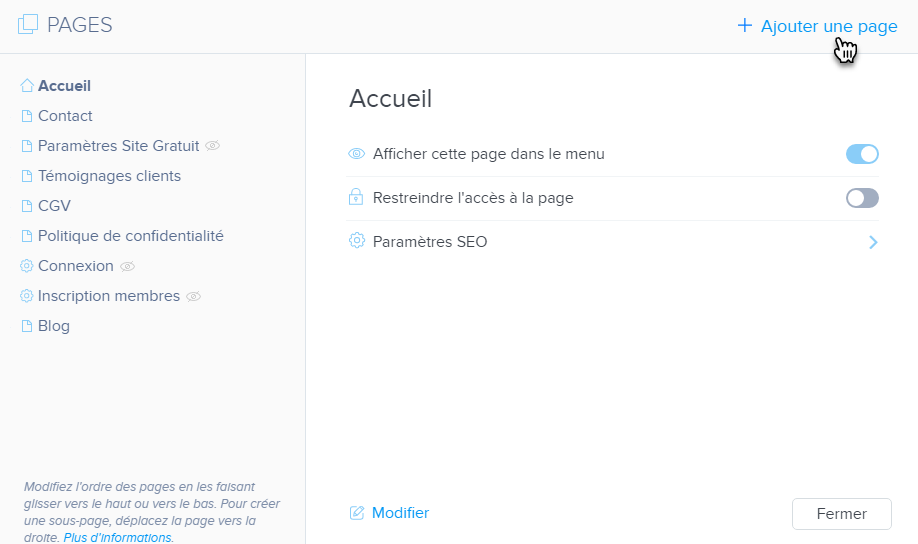The height and width of the screenshot is (544, 918).
Task: Enable Restreindre l'accès à la page
Action: pos(862,198)
